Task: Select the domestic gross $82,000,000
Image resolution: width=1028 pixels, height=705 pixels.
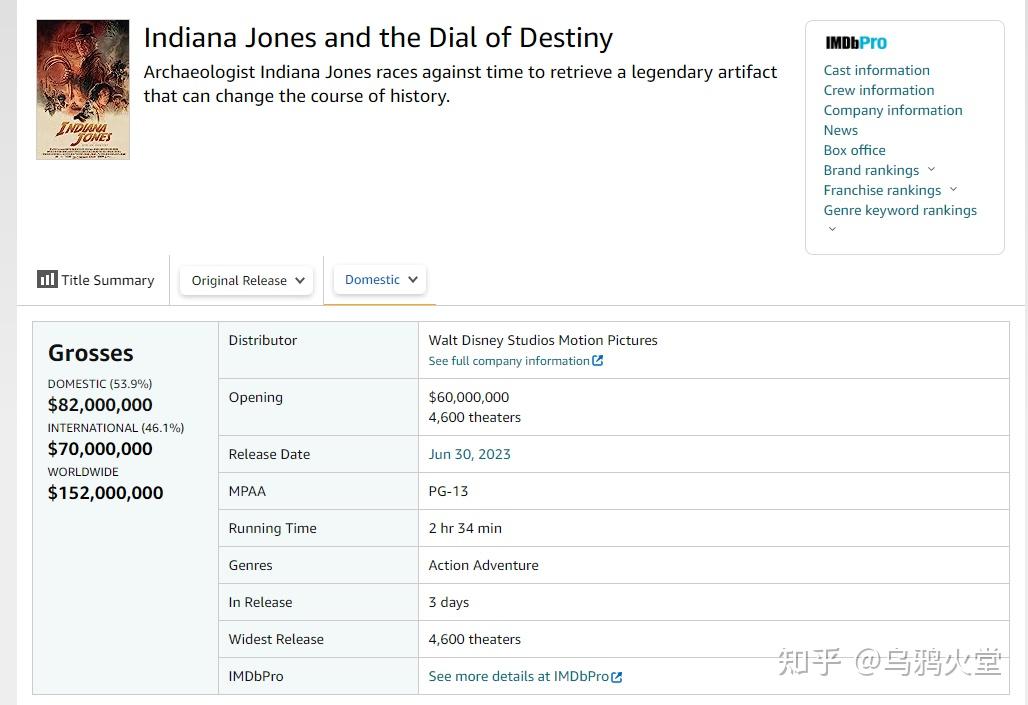Action: [100, 405]
